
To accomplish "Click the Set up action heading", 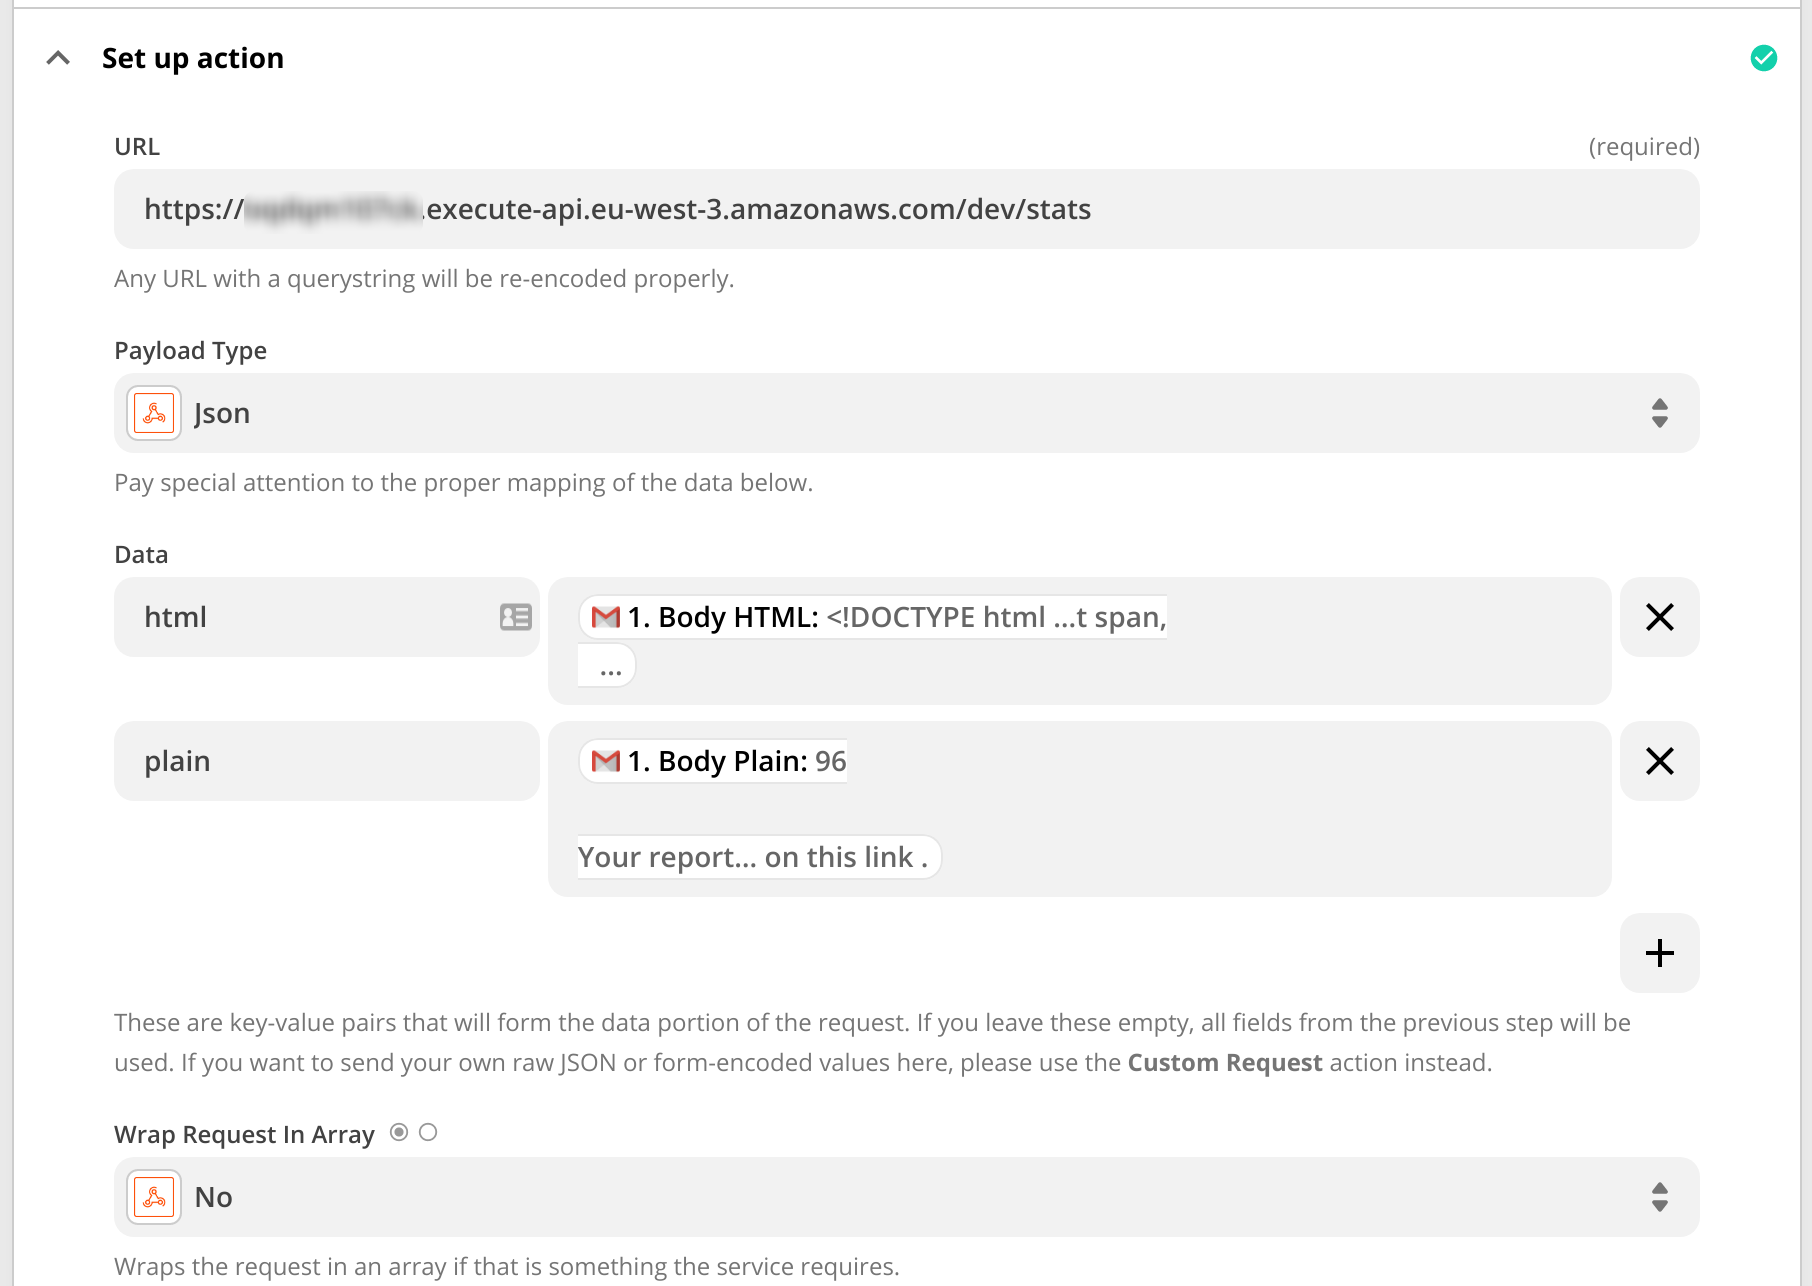I will pyautogui.click(x=193, y=58).
